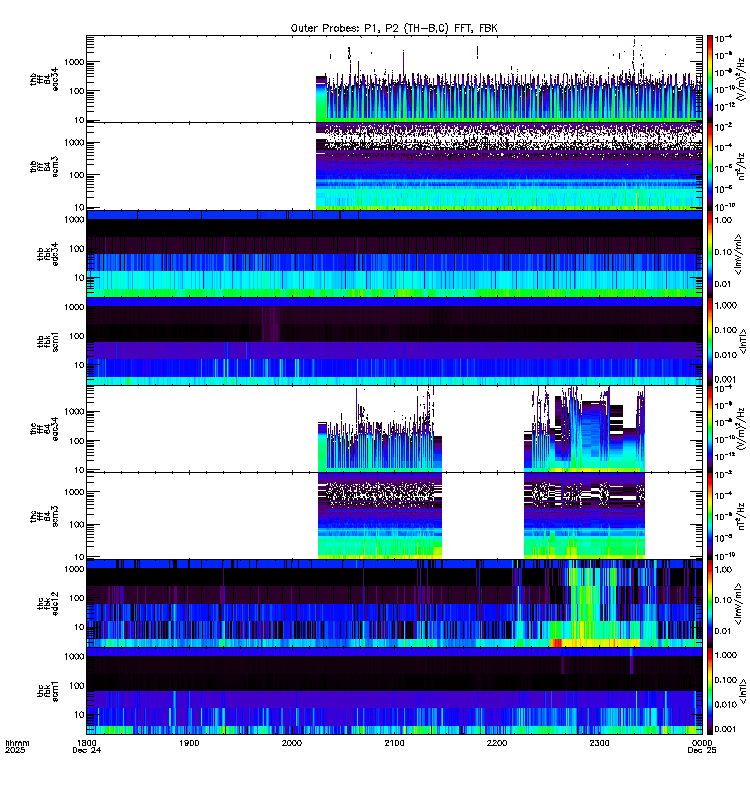Click the color bar of the thb fbk edc34 panel
Viewport: 750px width, 800px height.
[x=710, y=254]
